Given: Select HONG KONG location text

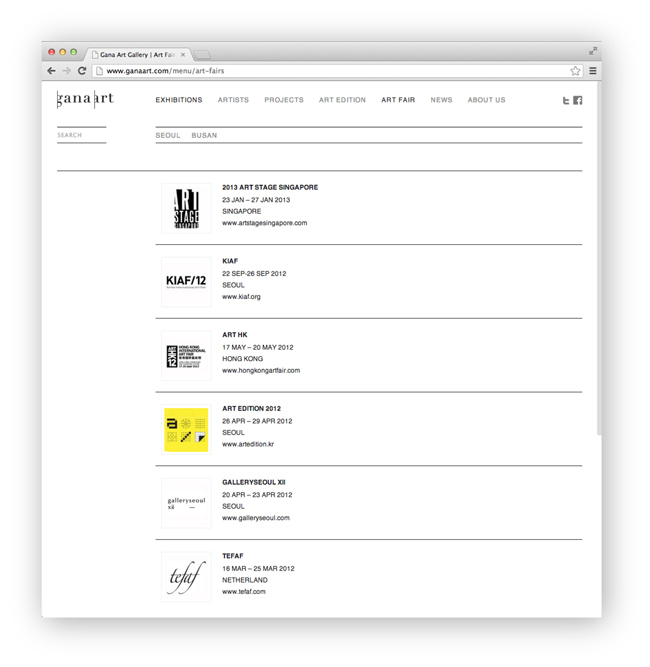Looking at the screenshot, I should 242,359.
